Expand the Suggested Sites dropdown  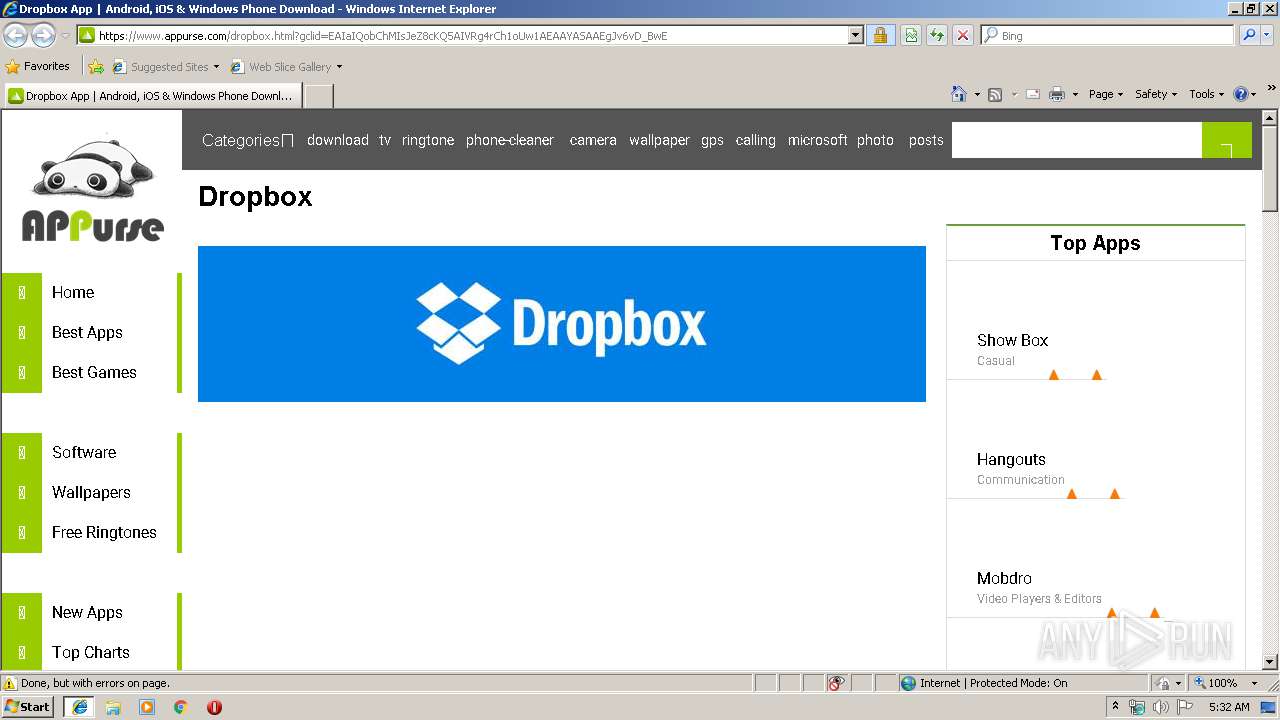[216, 67]
